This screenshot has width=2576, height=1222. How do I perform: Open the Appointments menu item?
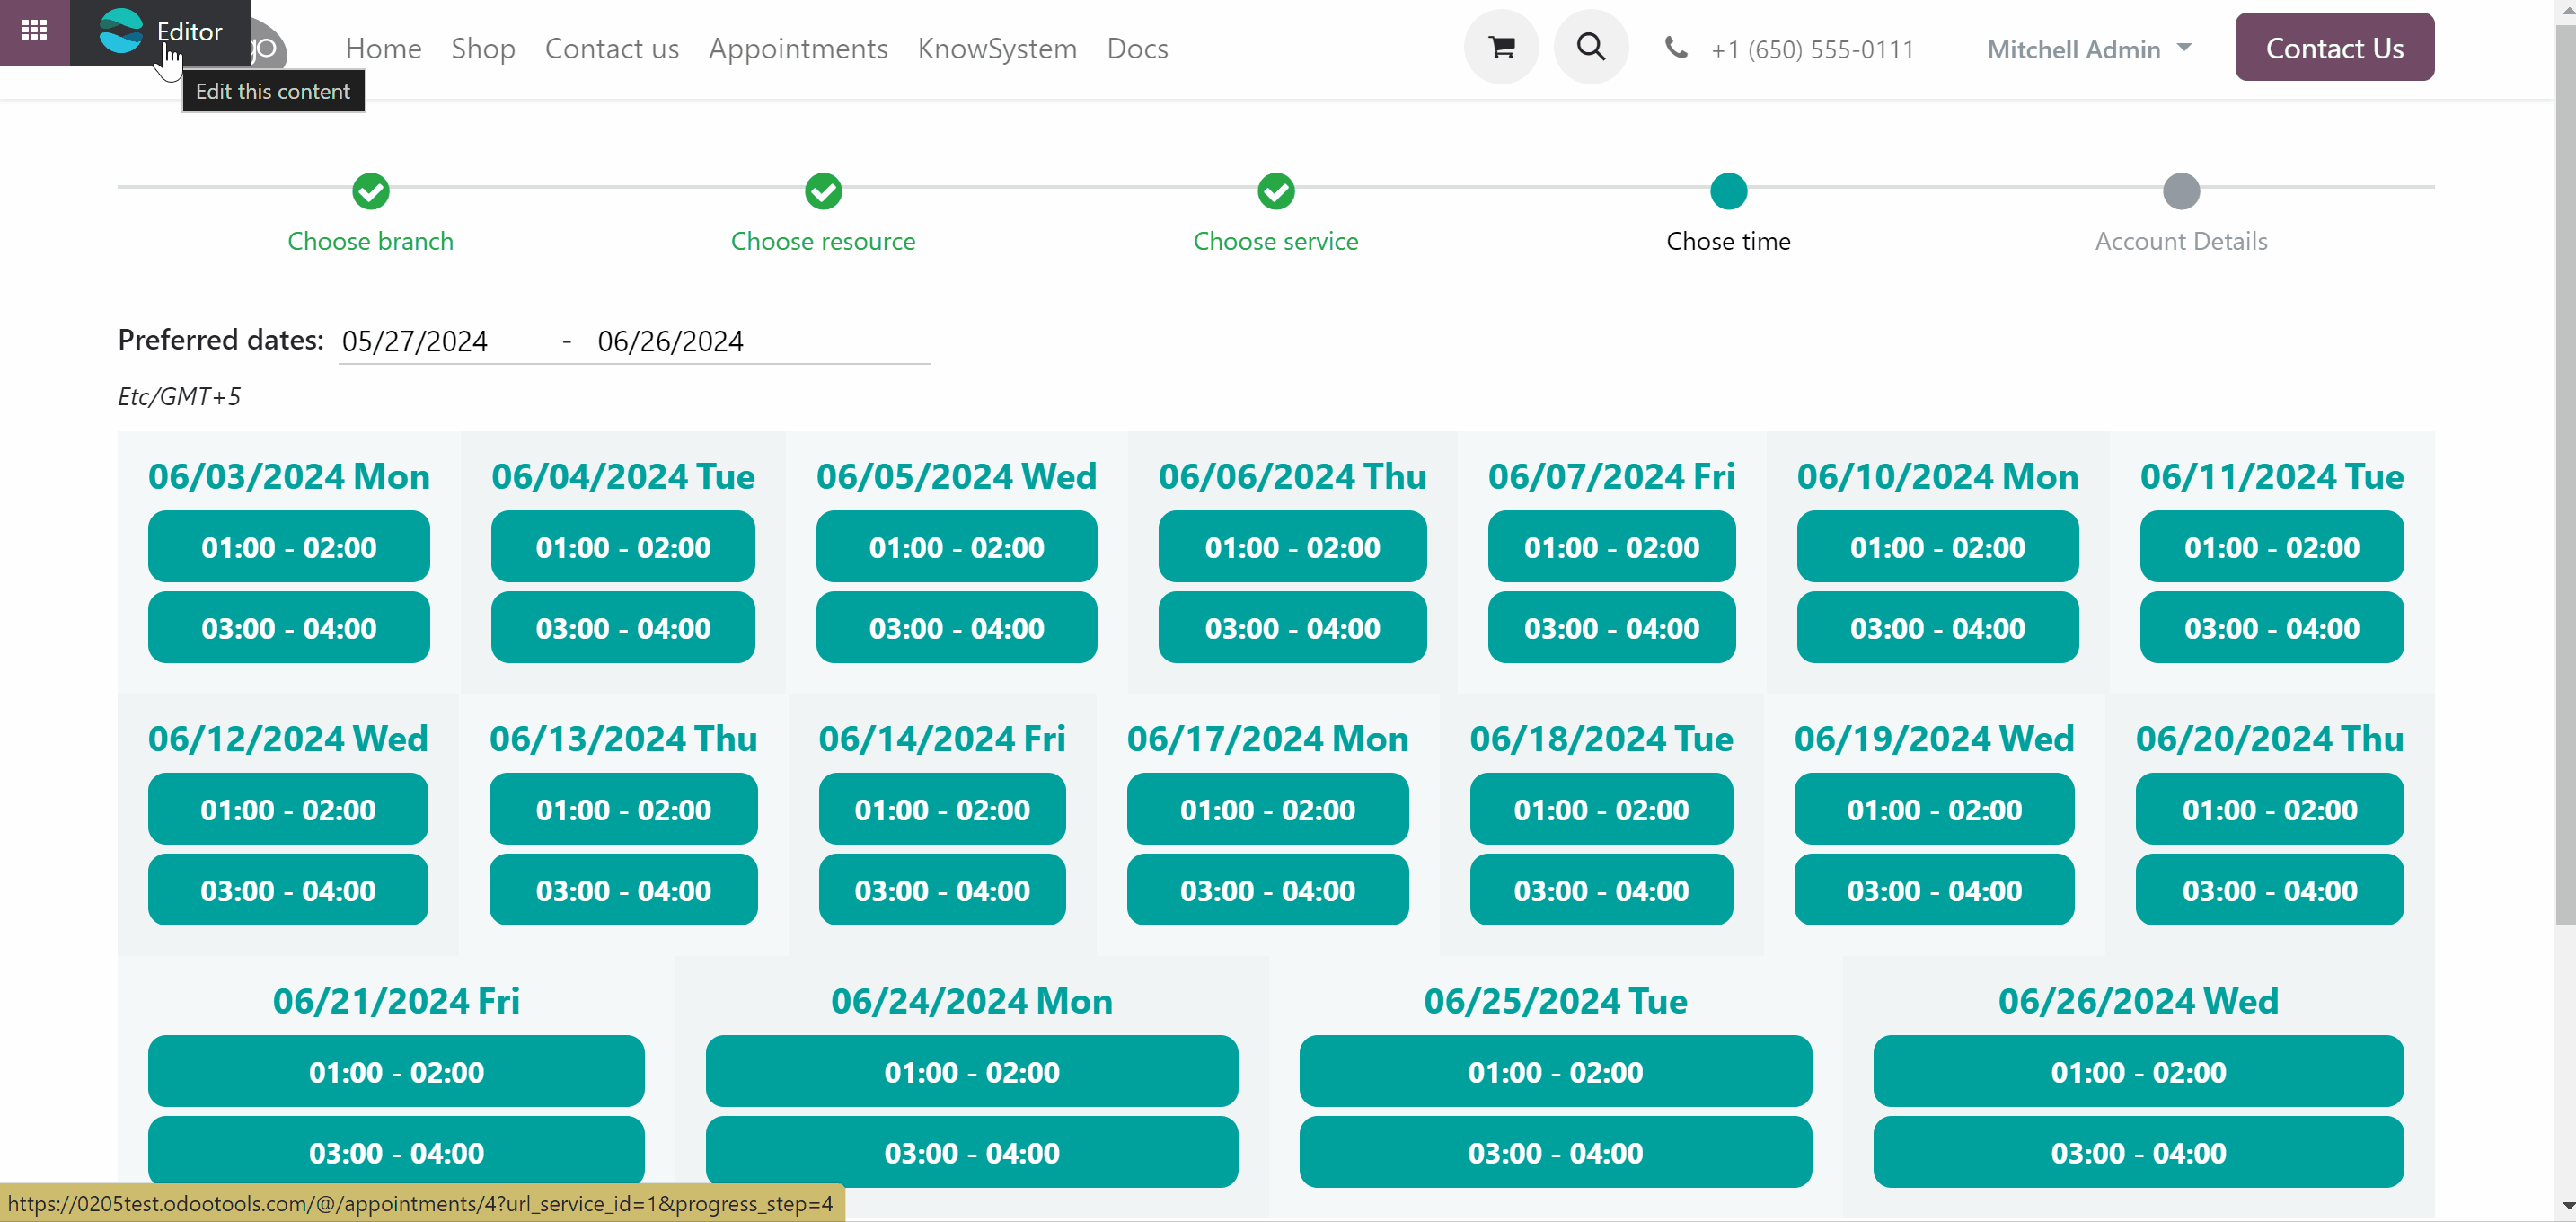798,48
